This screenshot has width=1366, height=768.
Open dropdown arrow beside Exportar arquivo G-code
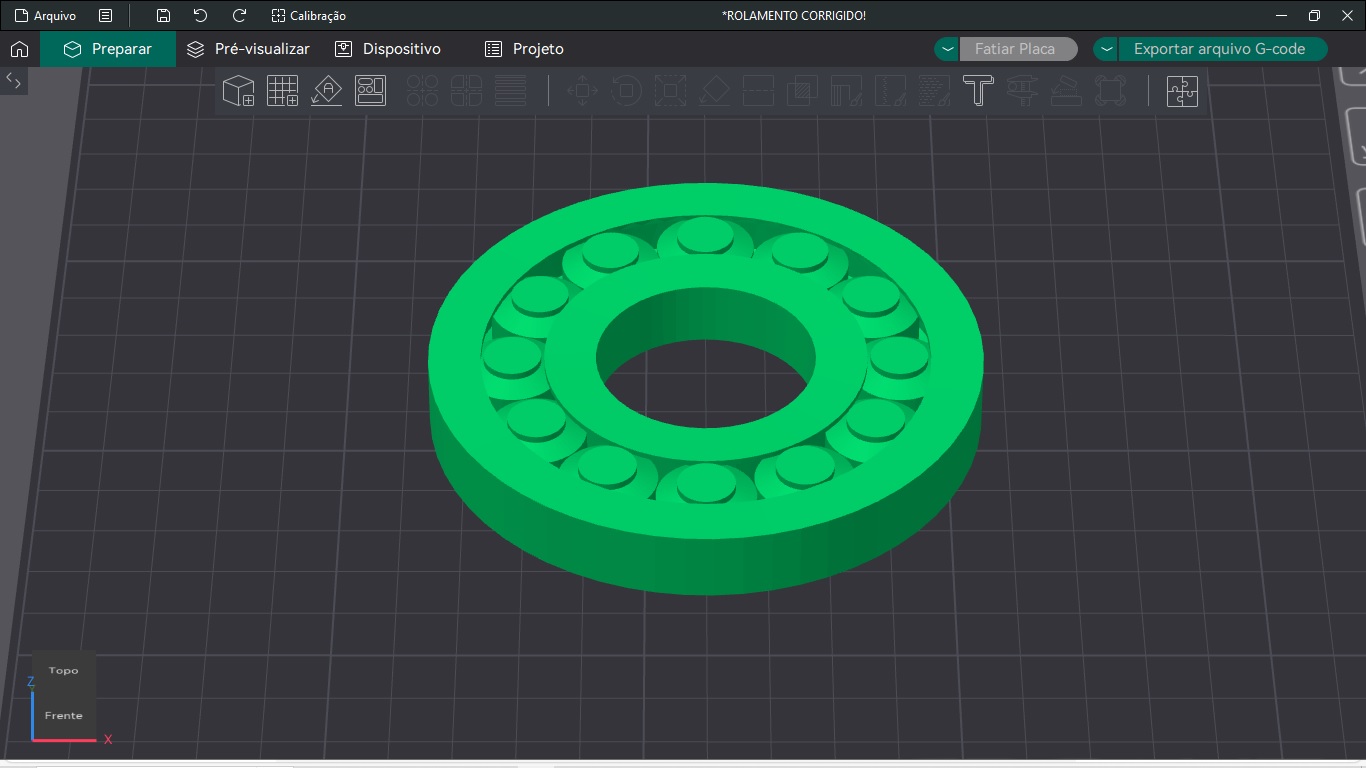pos(1106,49)
